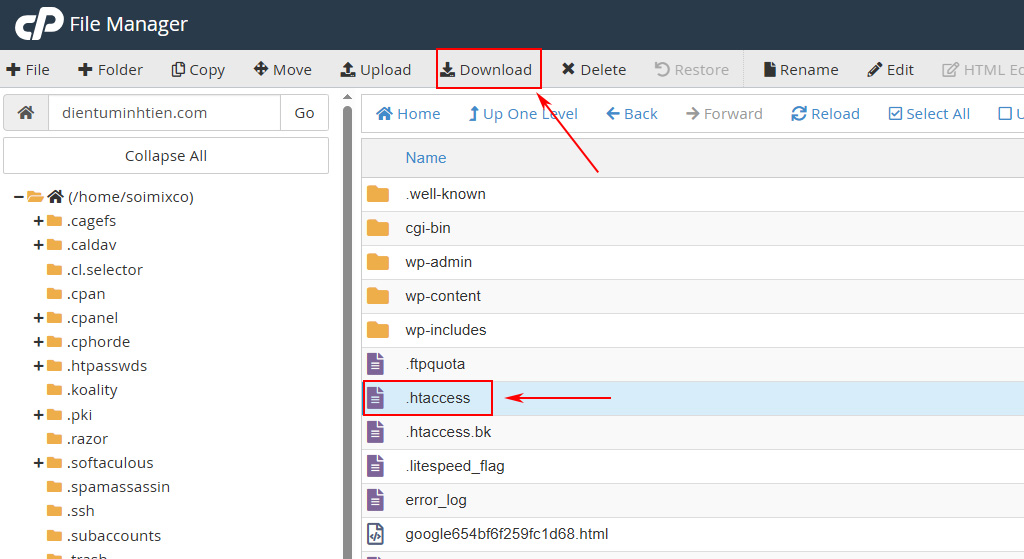Delete the selected file

(594, 70)
